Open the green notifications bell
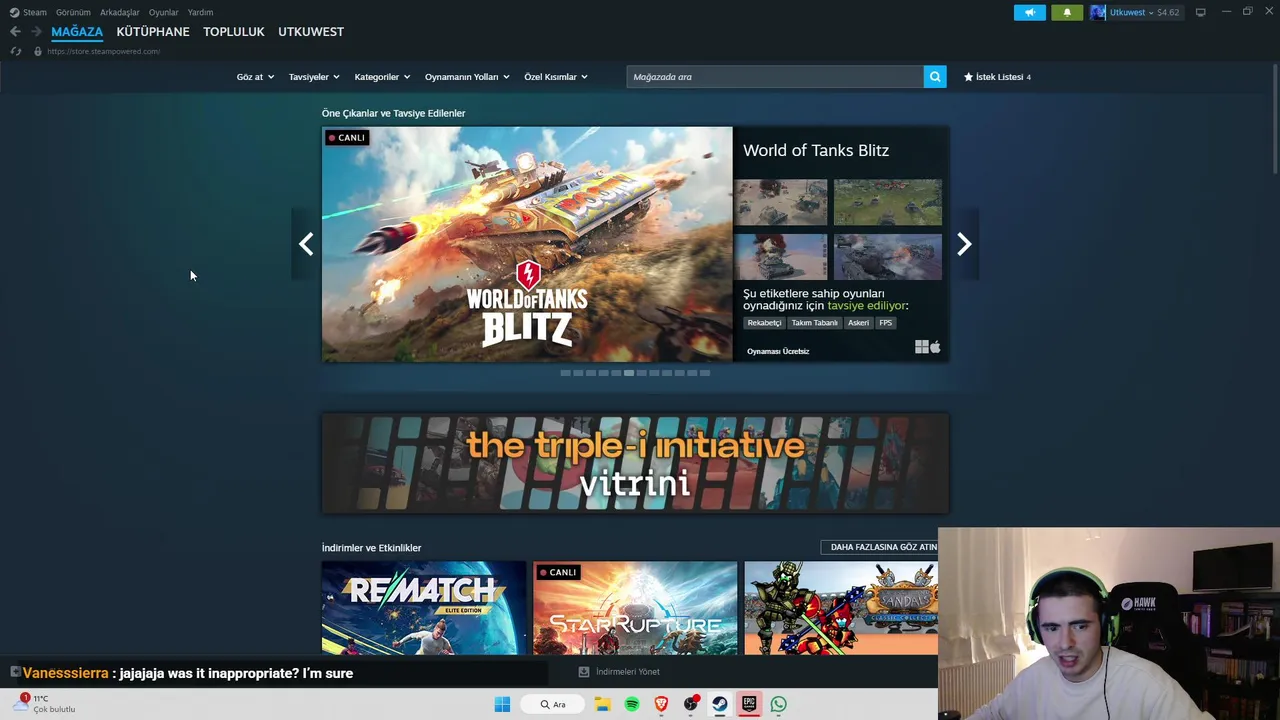The width and height of the screenshot is (1280, 720). pos(1067,12)
